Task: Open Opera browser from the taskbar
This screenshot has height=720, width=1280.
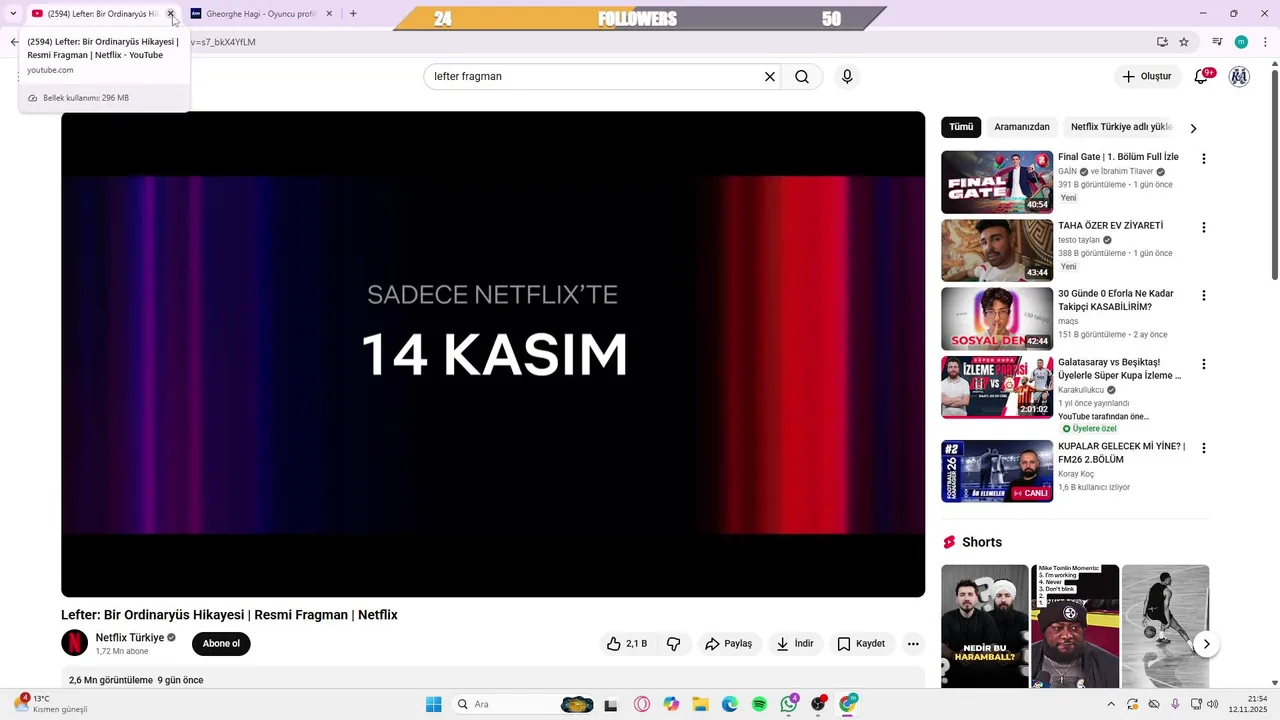Action: pyautogui.click(x=642, y=704)
